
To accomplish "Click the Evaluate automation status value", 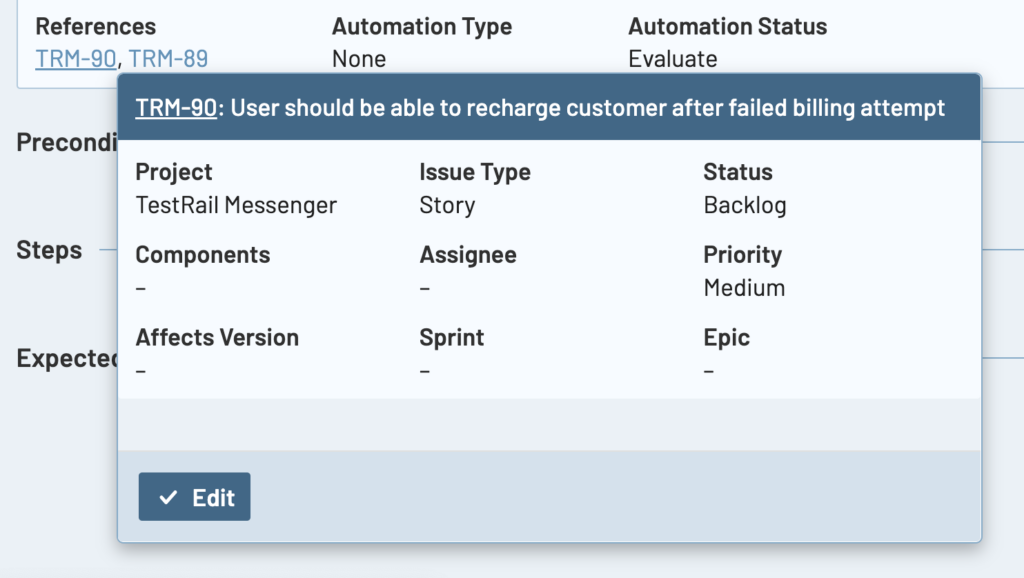I will [672, 59].
